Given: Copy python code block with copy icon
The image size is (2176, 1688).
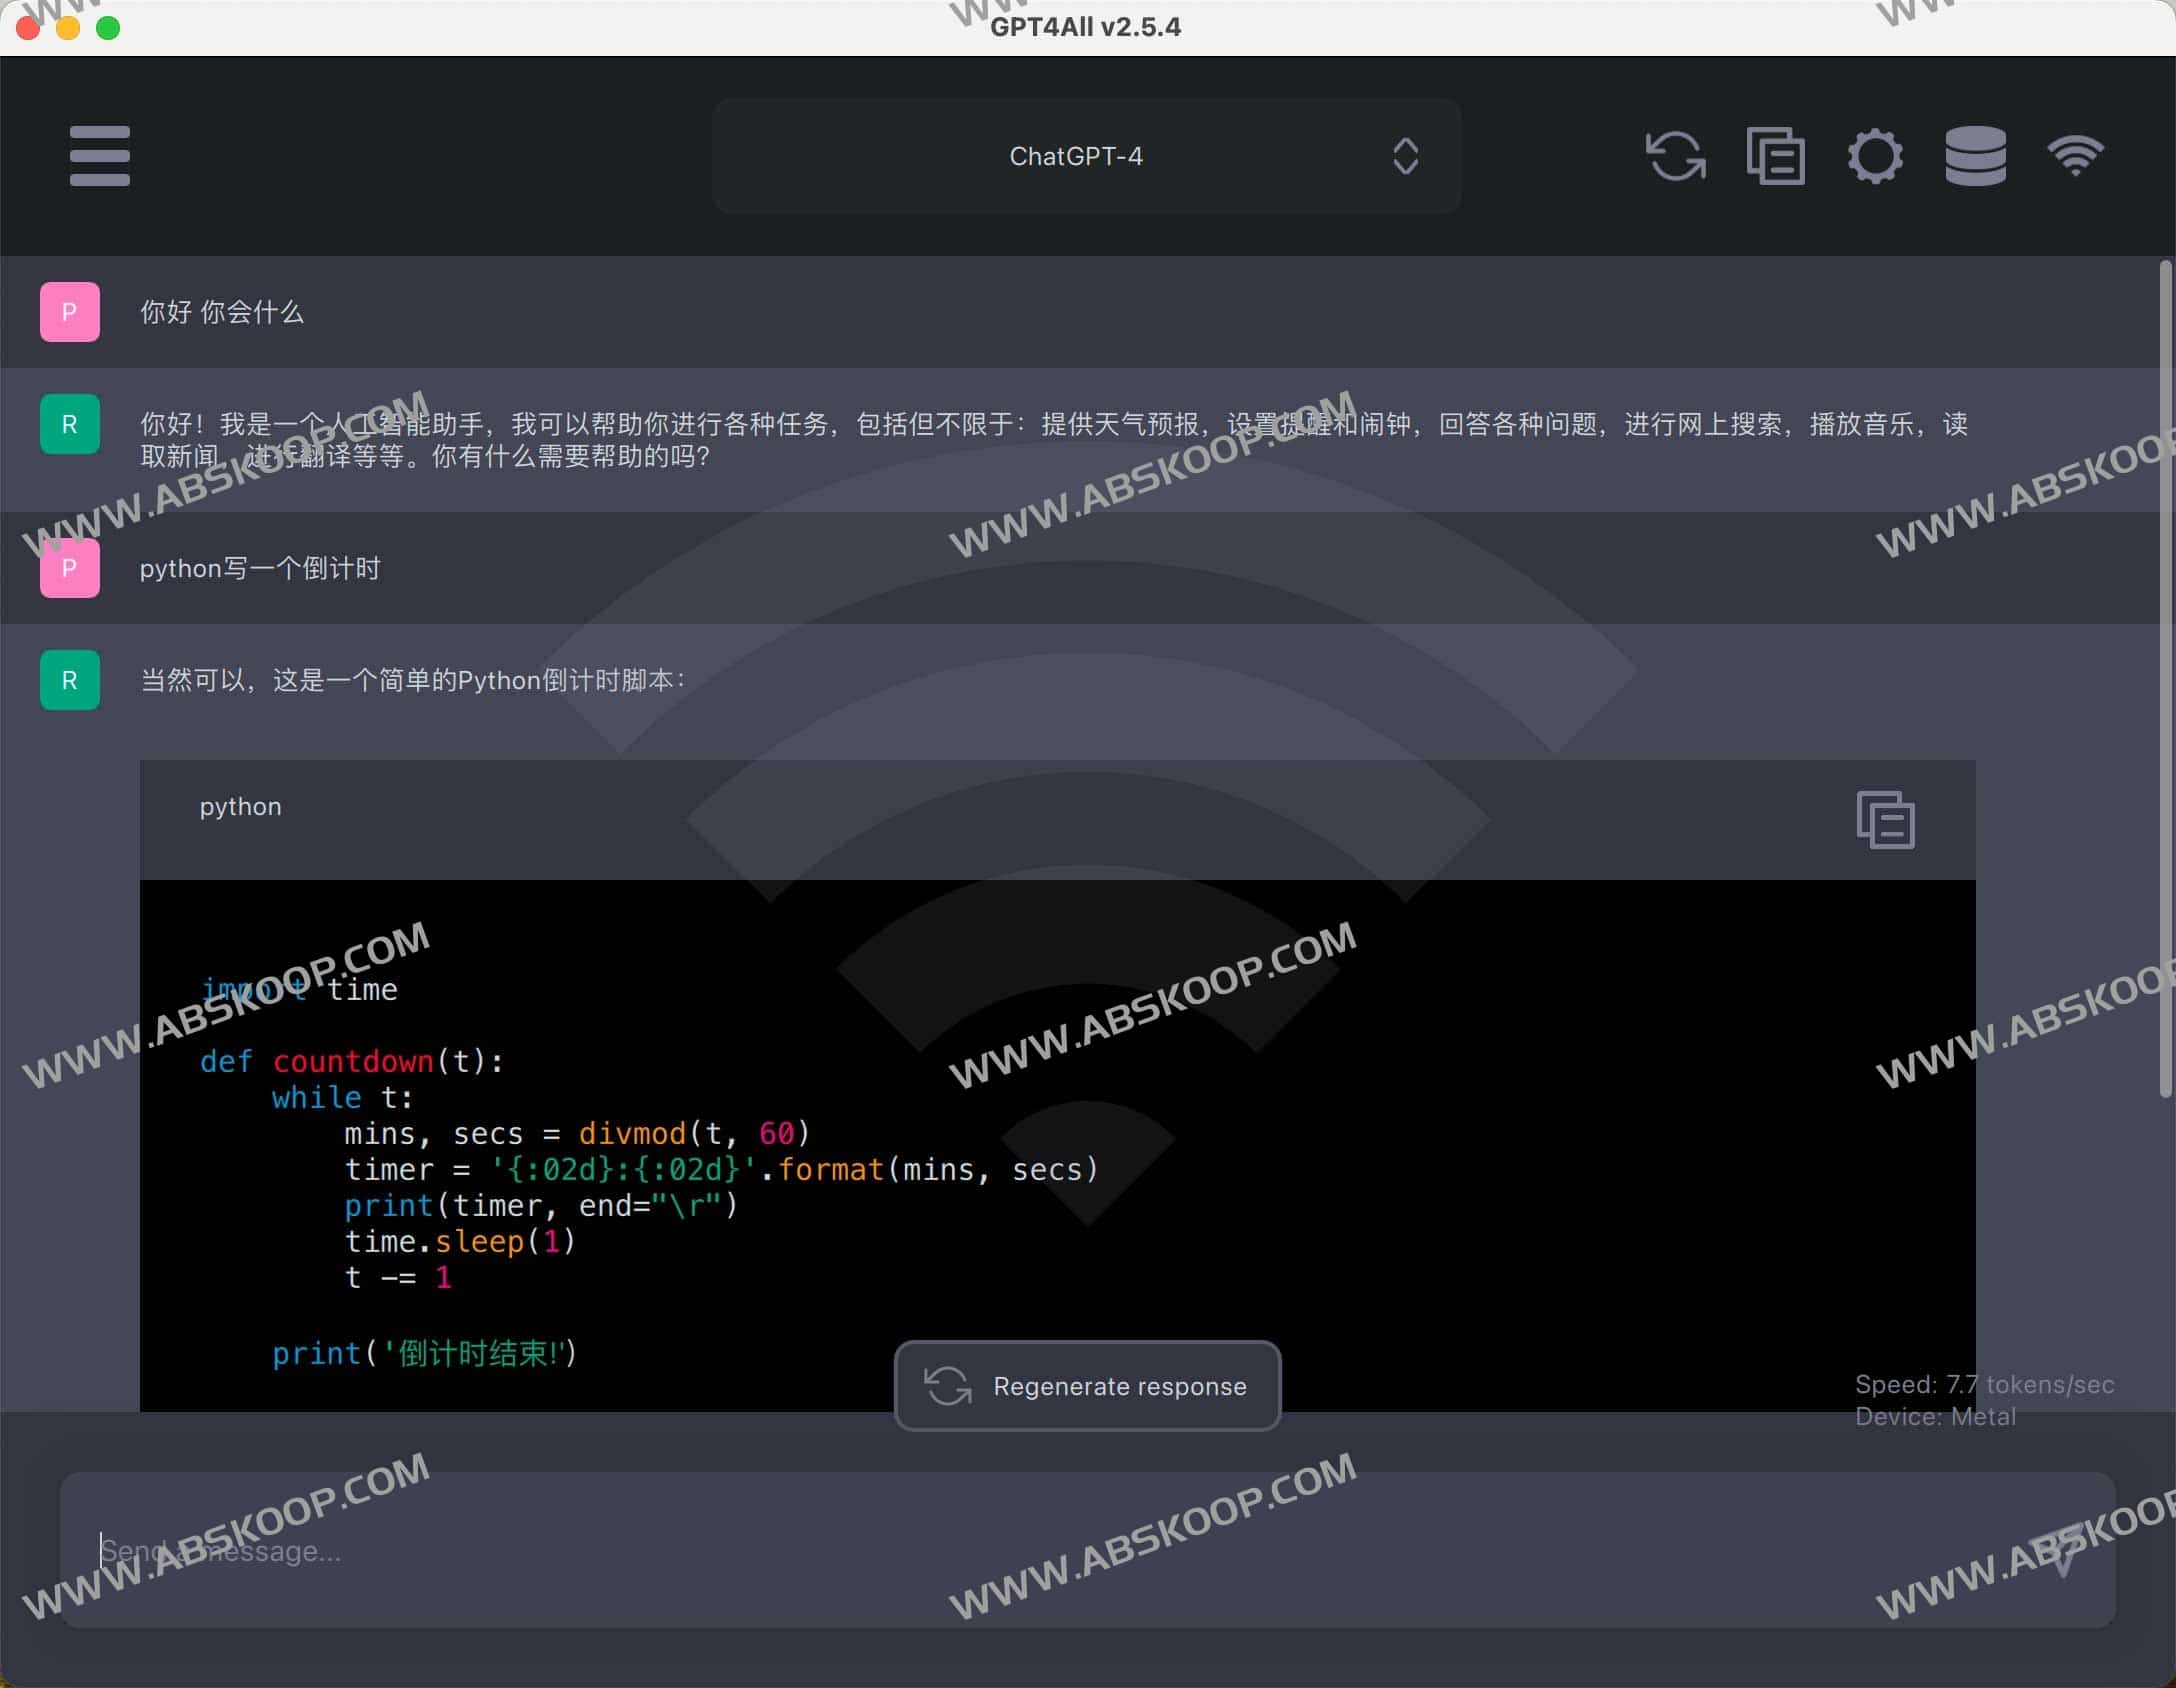Looking at the screenshot, I should pos(1885,820).
